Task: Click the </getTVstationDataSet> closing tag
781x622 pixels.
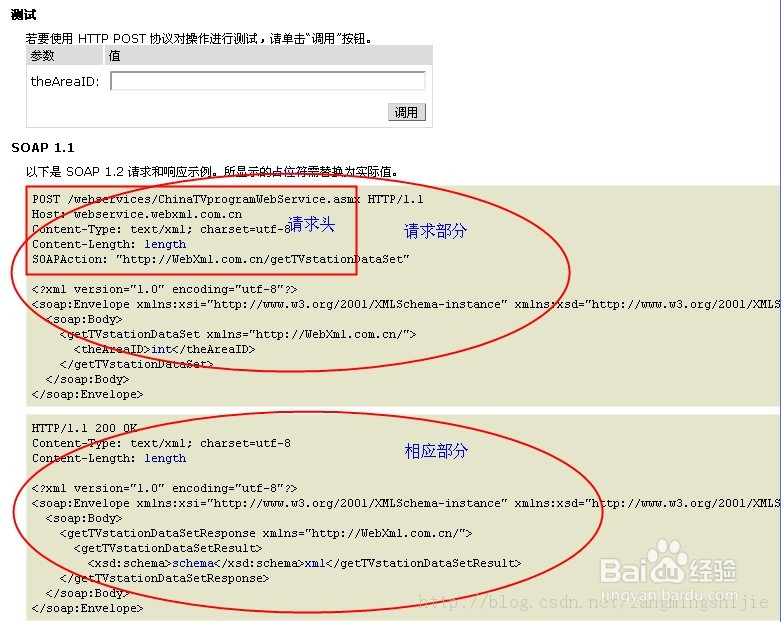Action: pyautogui.click(x=136, y=364)
